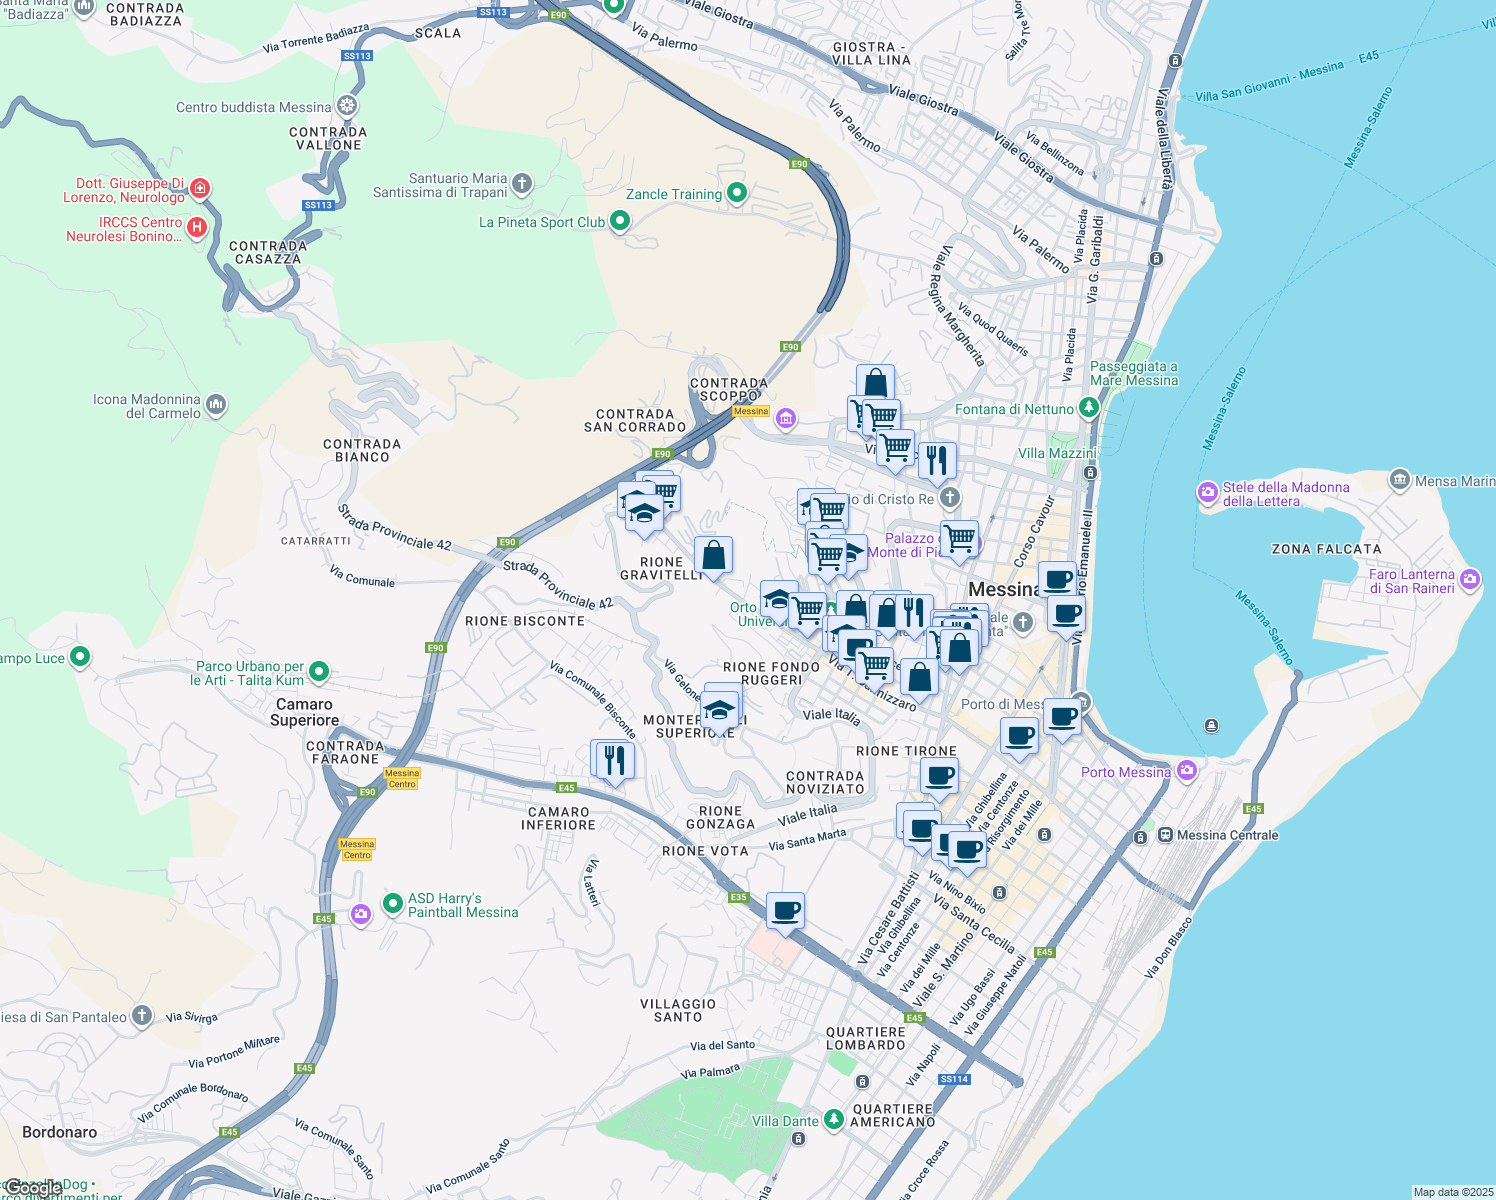Image resolution: width=1496 pixels, height=1200 pixels.
Task: Select the RIONE BISCONTE label
Action: click(x=525, y=621)
